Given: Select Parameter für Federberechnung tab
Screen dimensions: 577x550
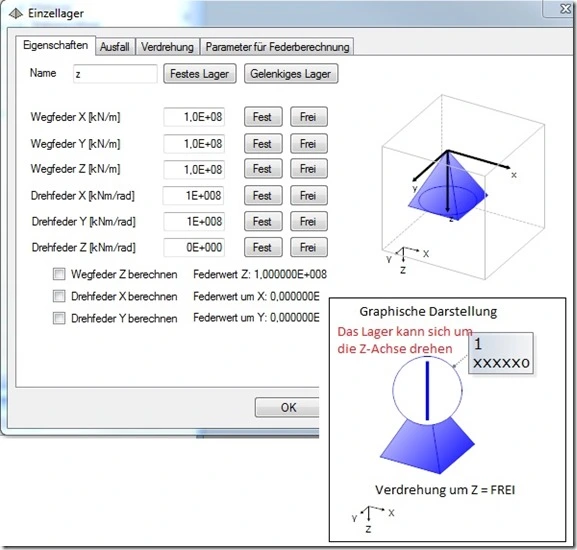Looking at the screenshot, I should 277,47.
